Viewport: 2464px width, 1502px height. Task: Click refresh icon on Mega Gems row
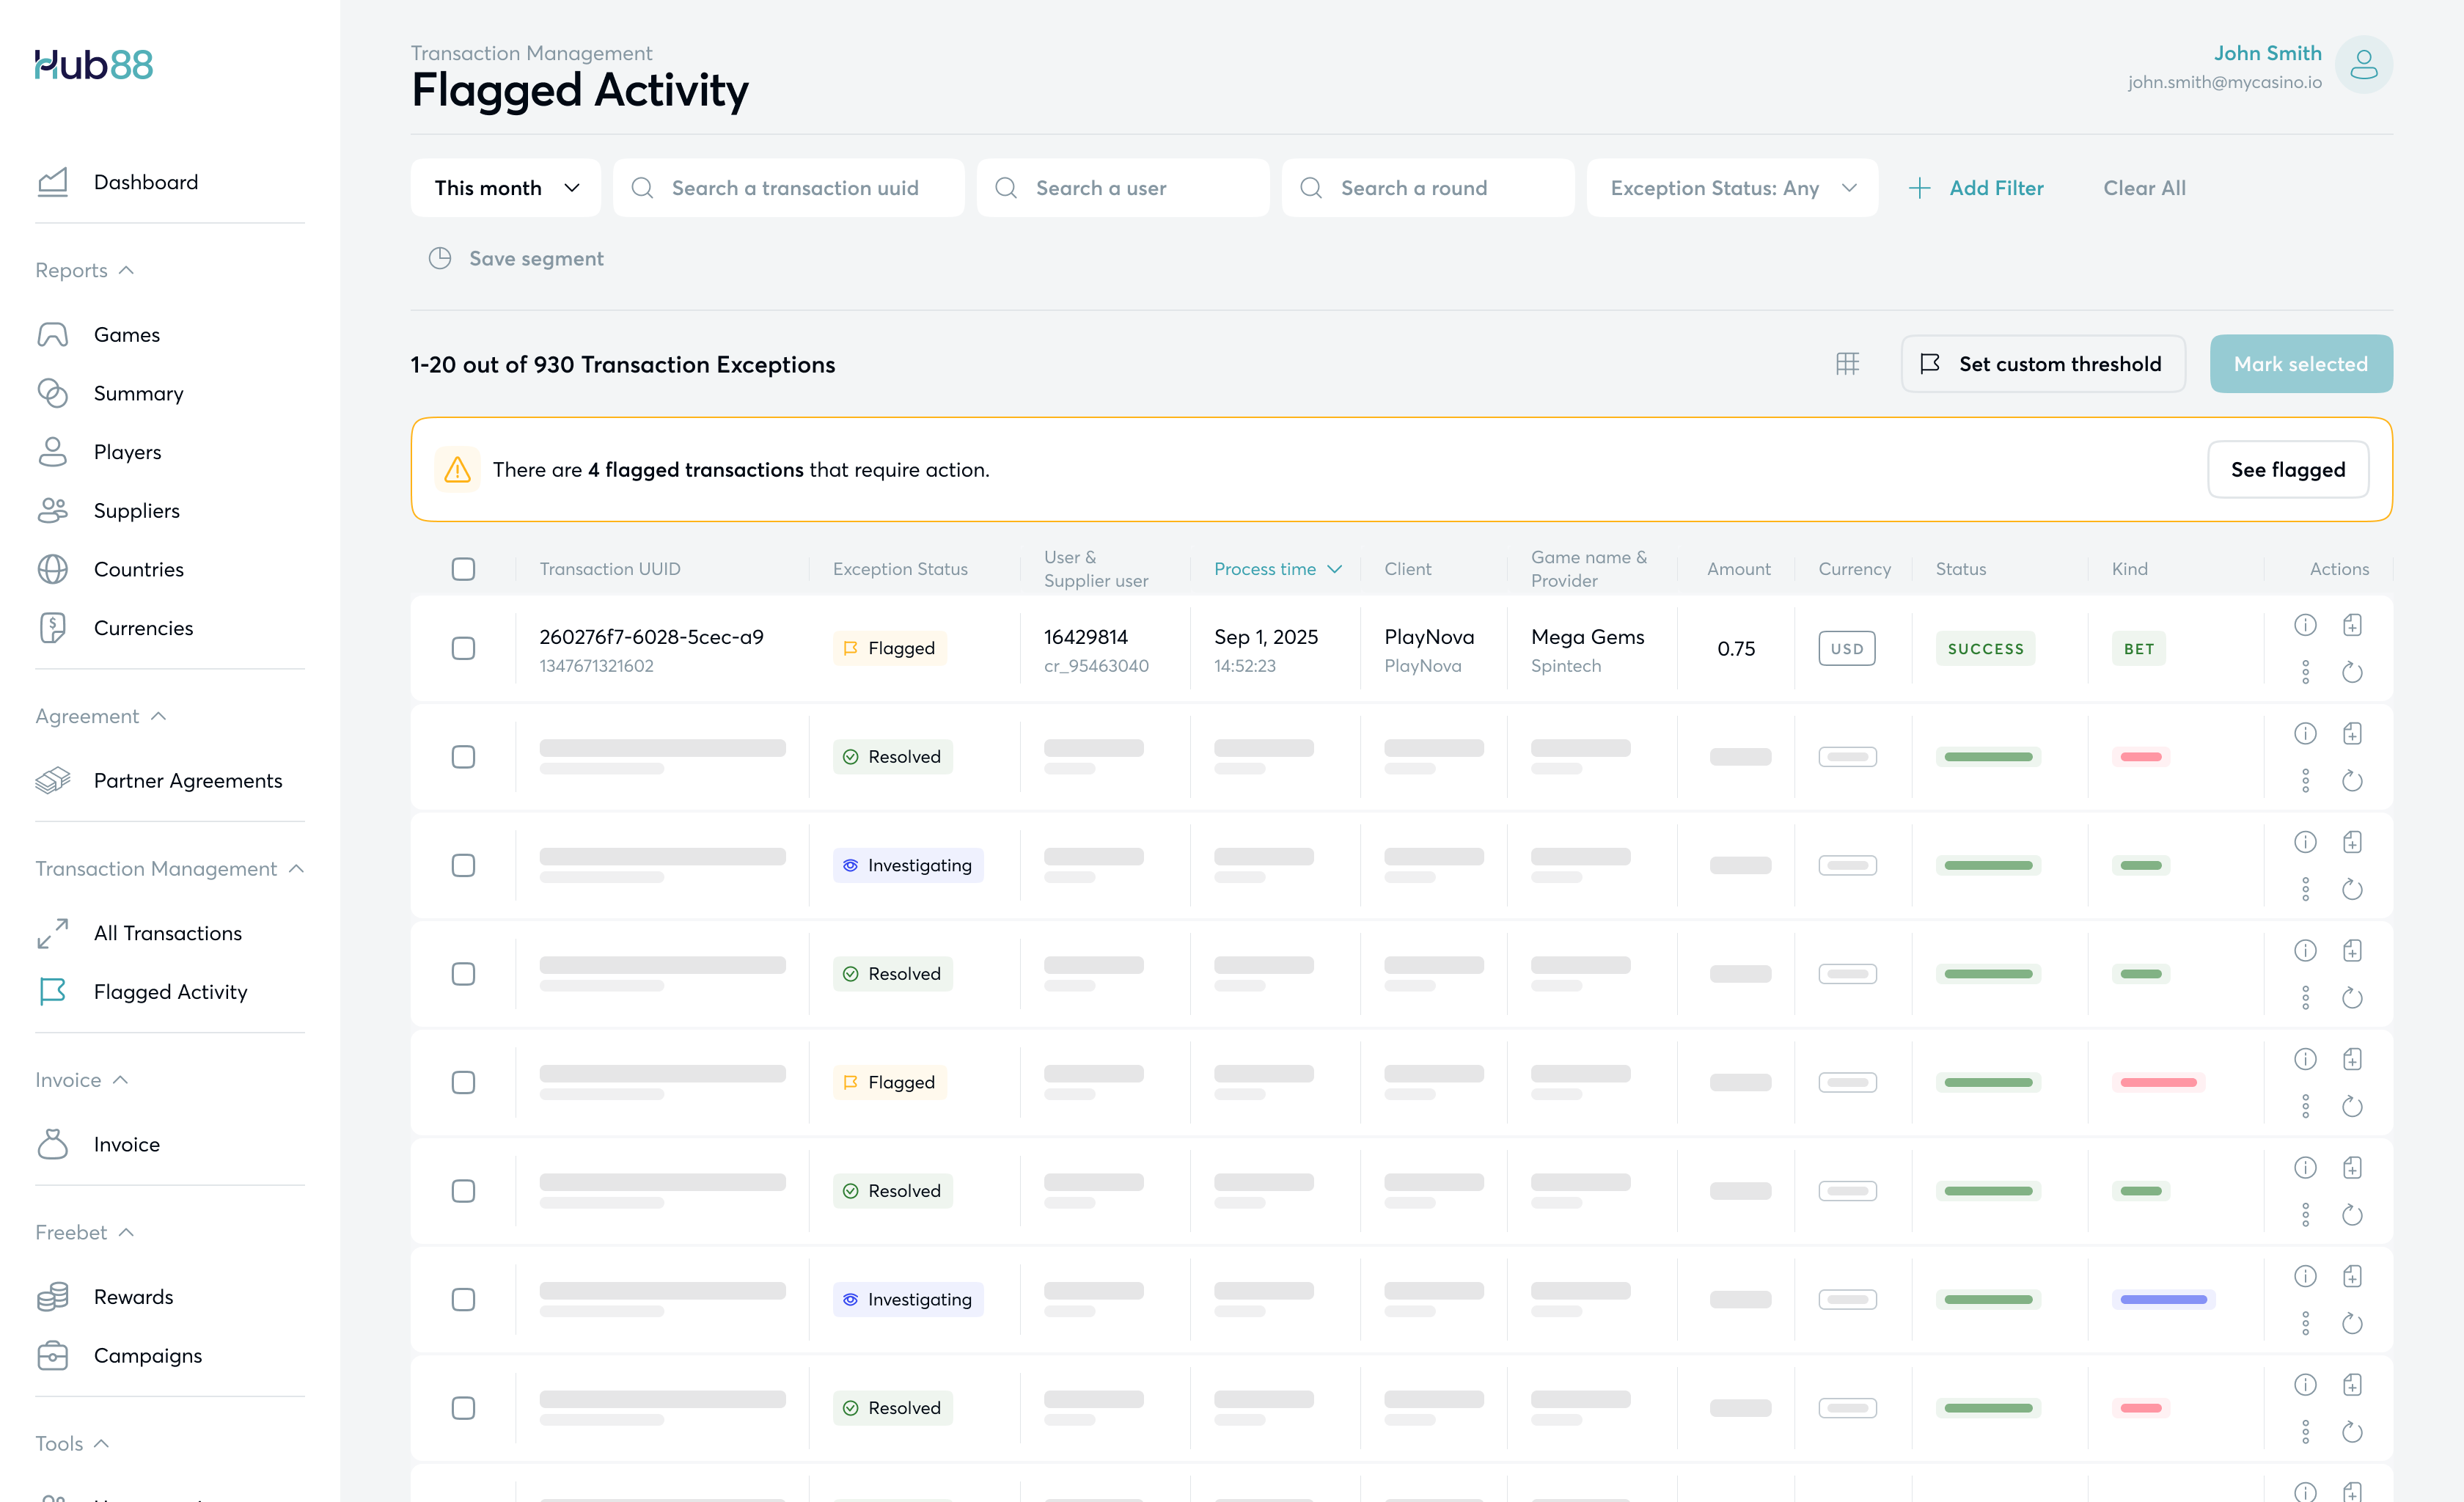[x=2352, y=672]
